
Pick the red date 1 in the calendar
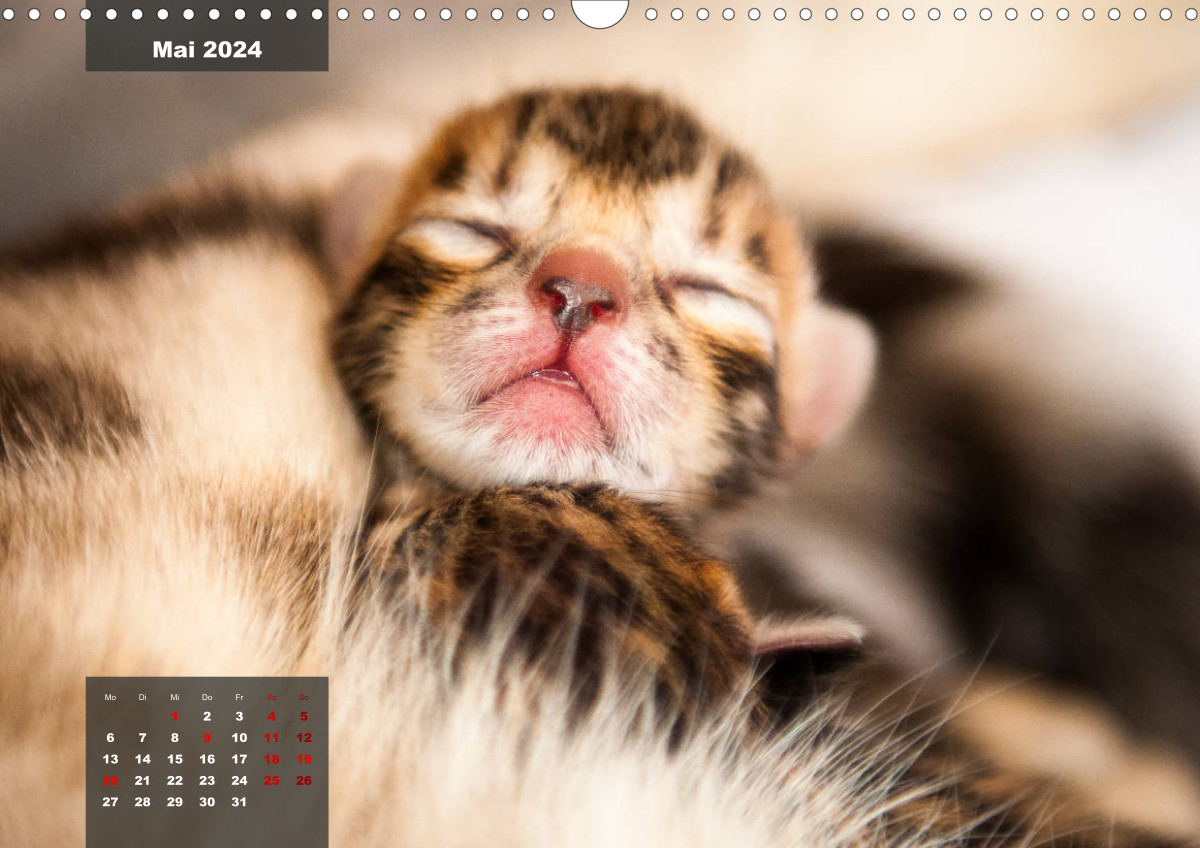175,716
